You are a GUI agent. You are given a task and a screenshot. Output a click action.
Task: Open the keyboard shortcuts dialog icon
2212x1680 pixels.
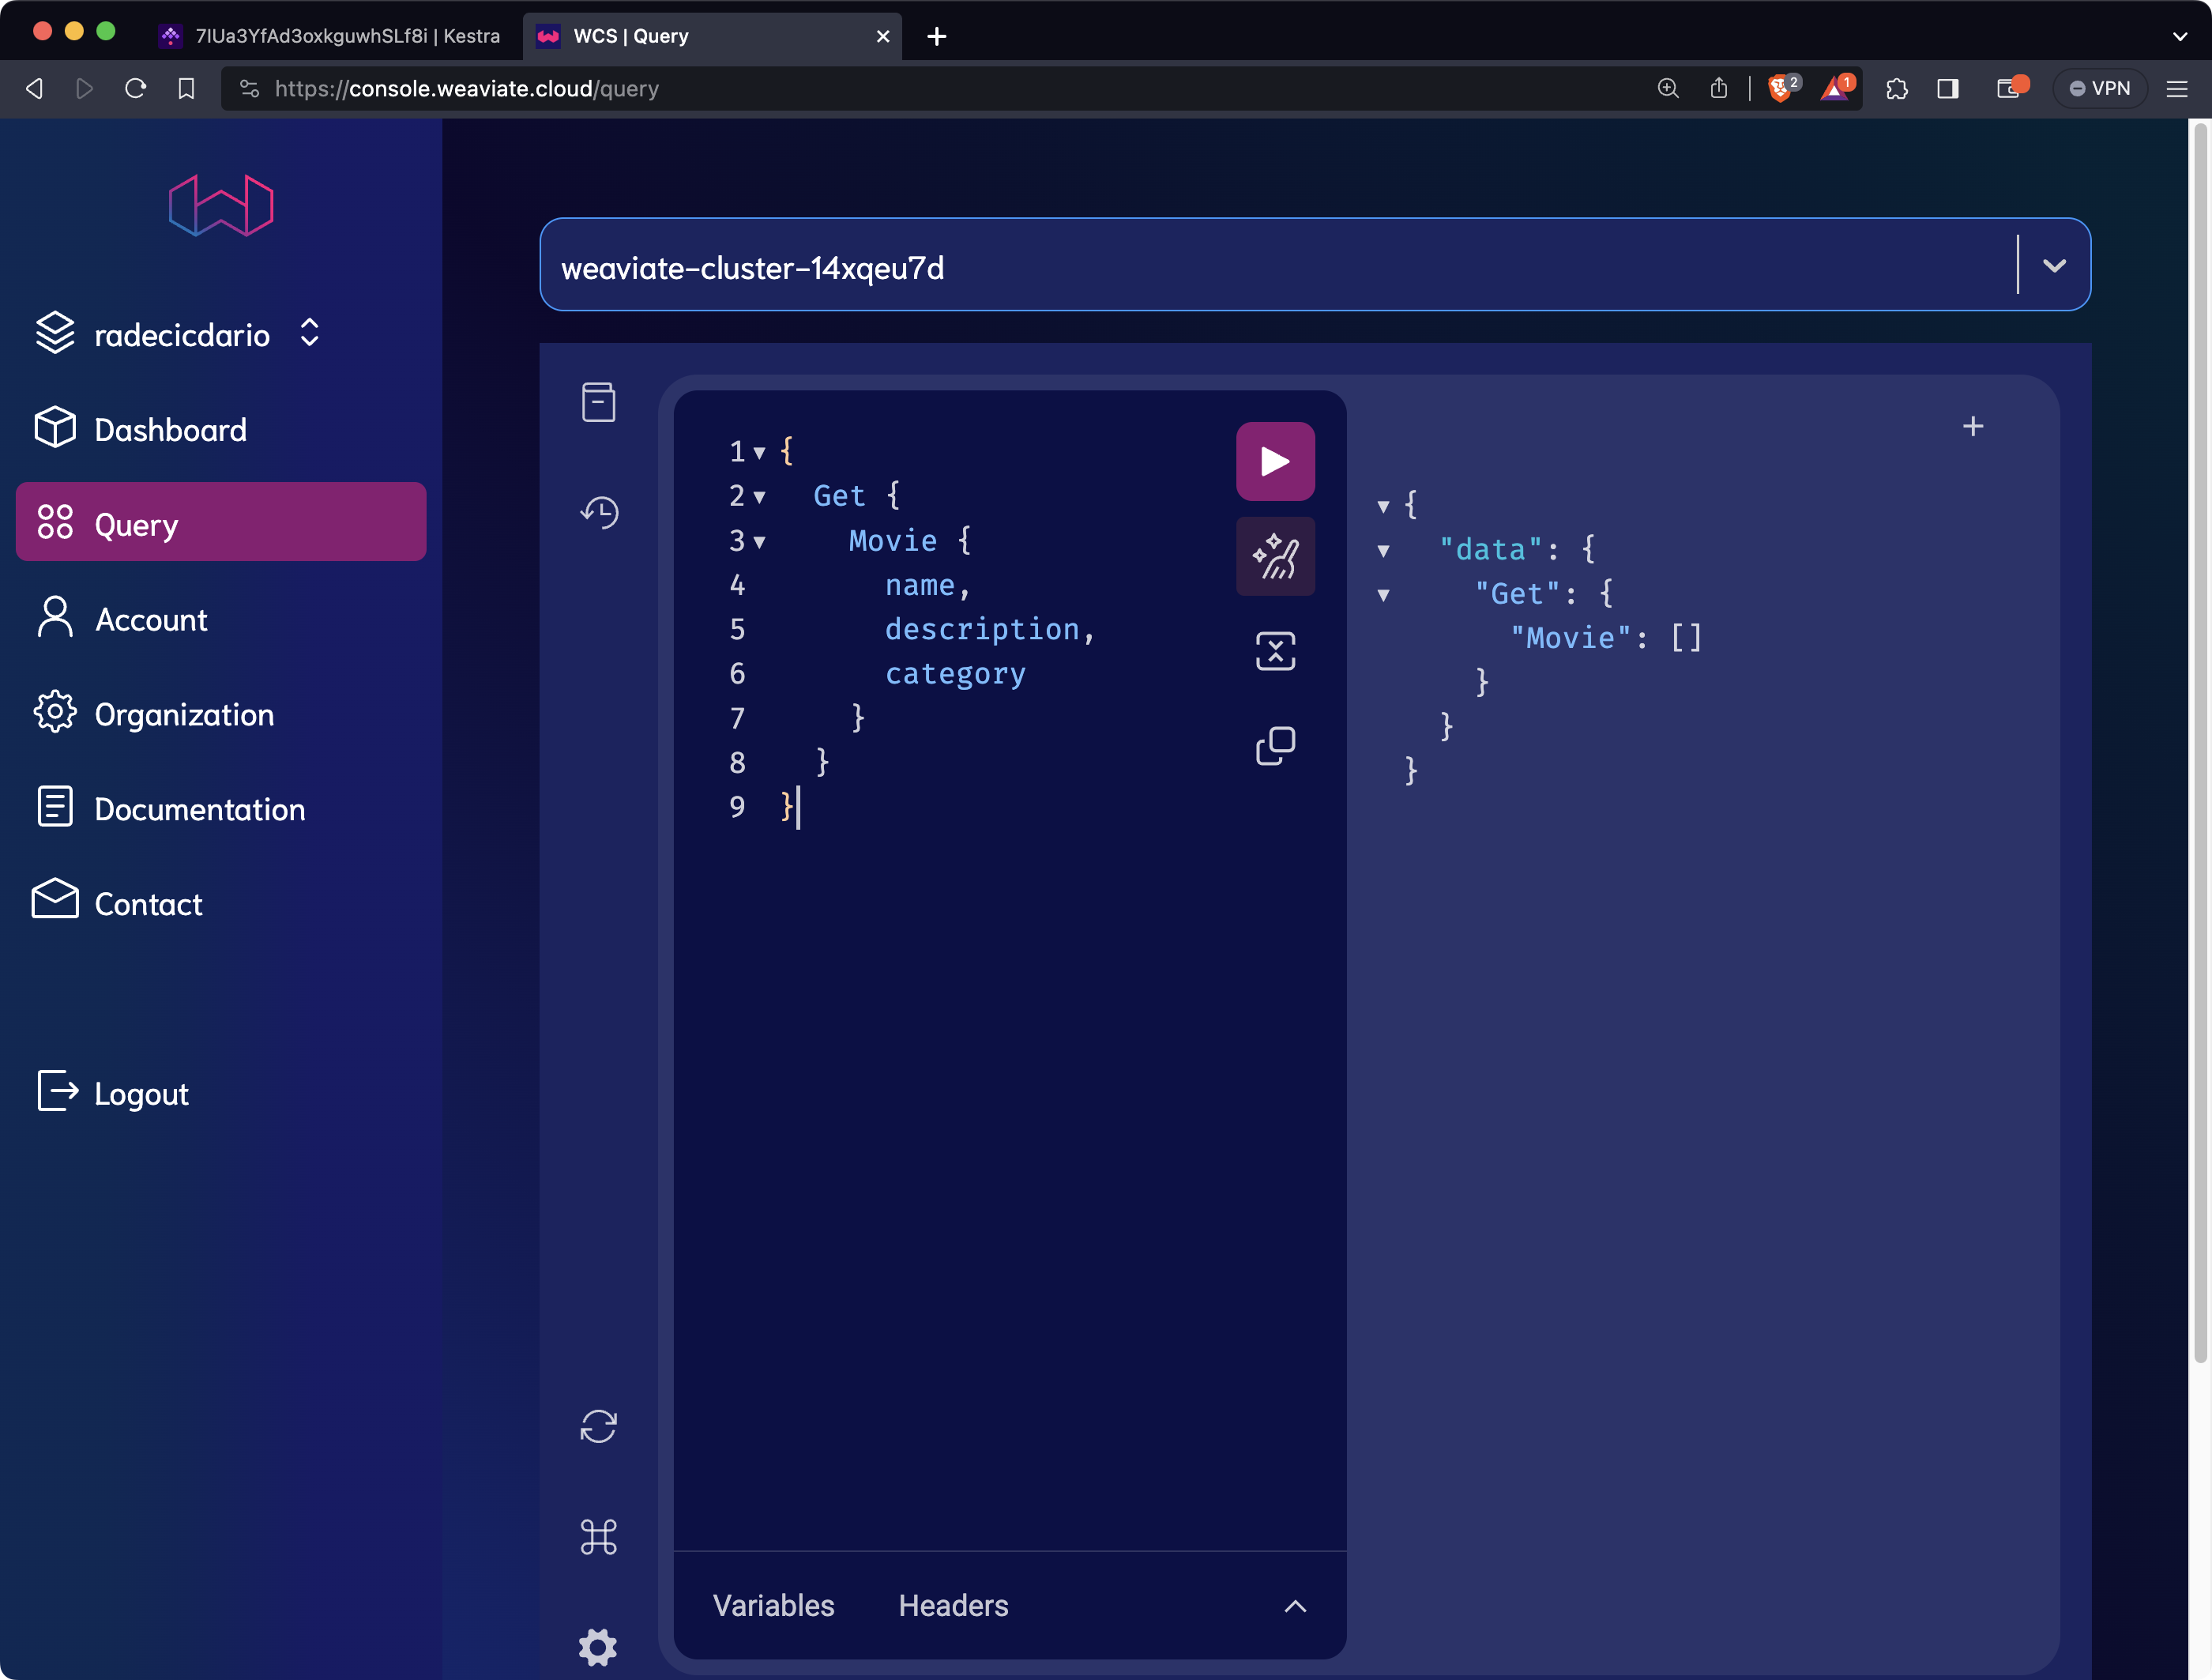pos(598,1537)
